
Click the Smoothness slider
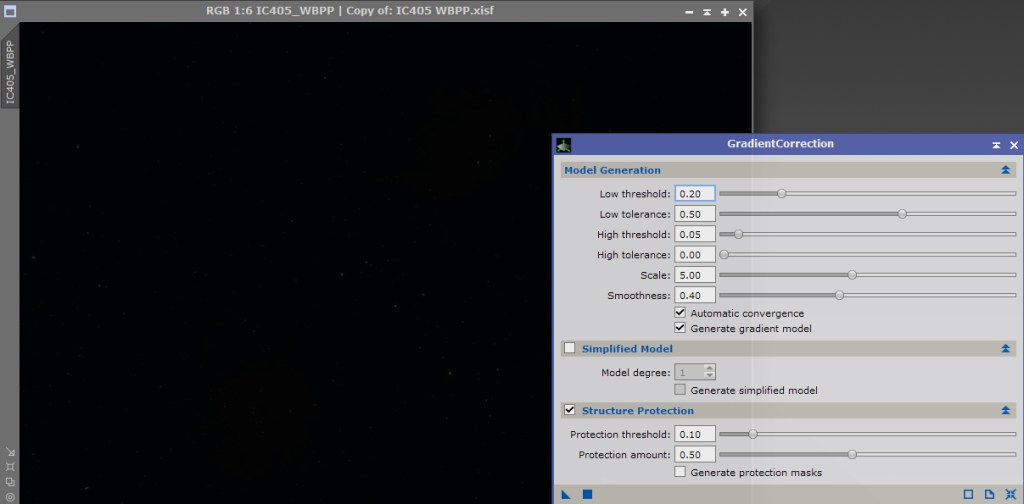(839, 295)
